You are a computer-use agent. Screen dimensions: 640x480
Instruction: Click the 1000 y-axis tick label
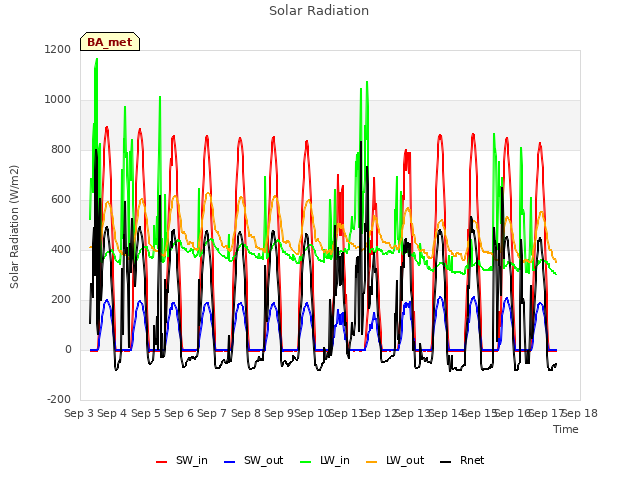58,100
